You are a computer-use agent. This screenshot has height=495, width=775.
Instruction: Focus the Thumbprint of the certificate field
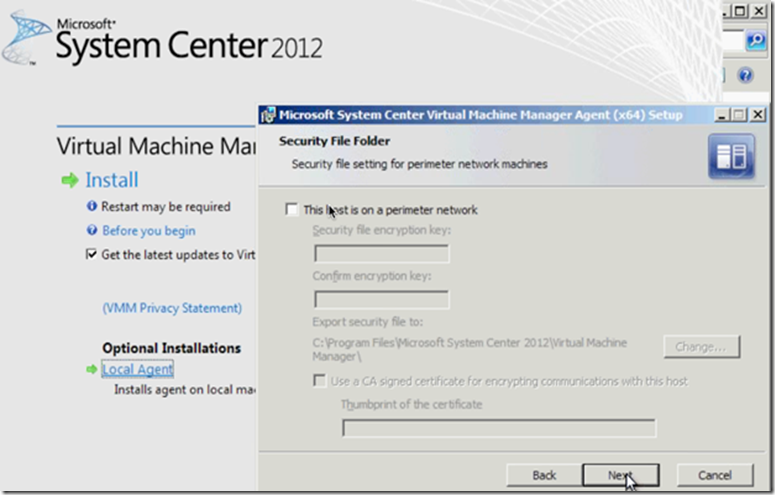pos(499,428)
